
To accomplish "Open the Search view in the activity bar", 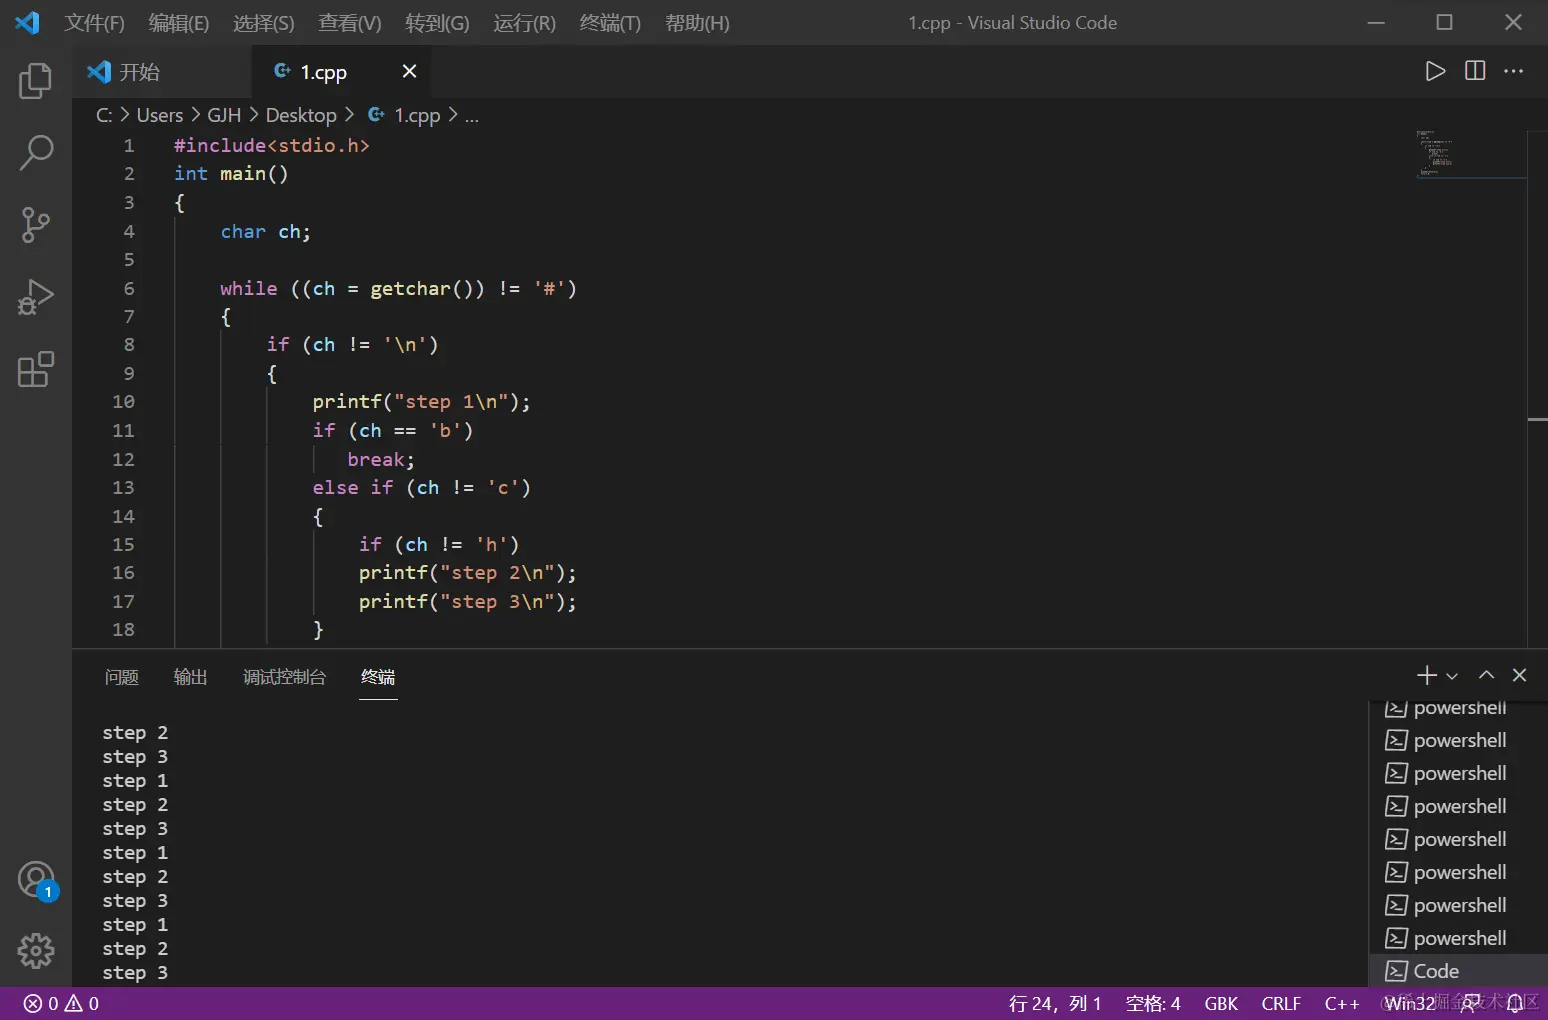I will [36, 153].
